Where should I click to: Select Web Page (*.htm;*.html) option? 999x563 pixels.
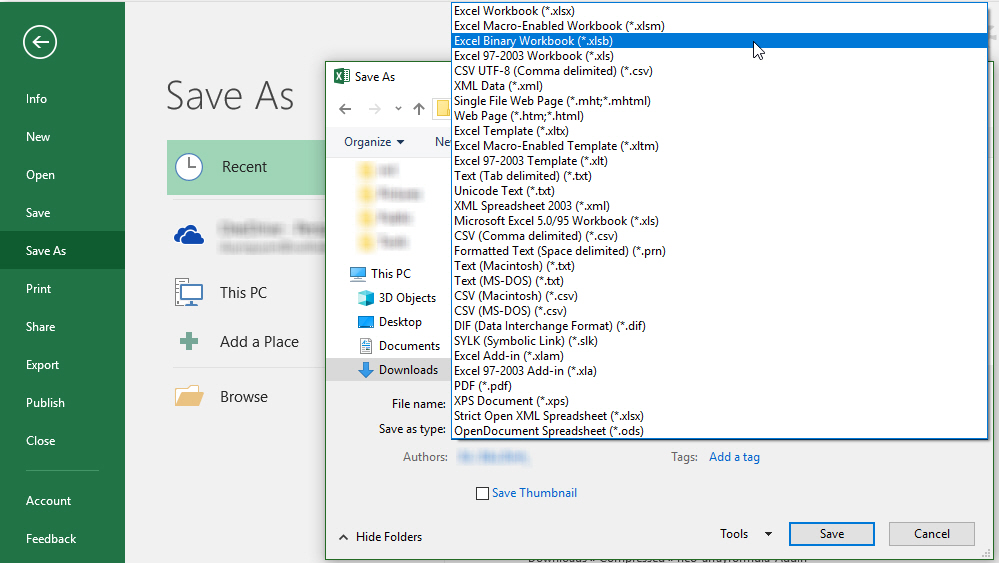(719, 116)
